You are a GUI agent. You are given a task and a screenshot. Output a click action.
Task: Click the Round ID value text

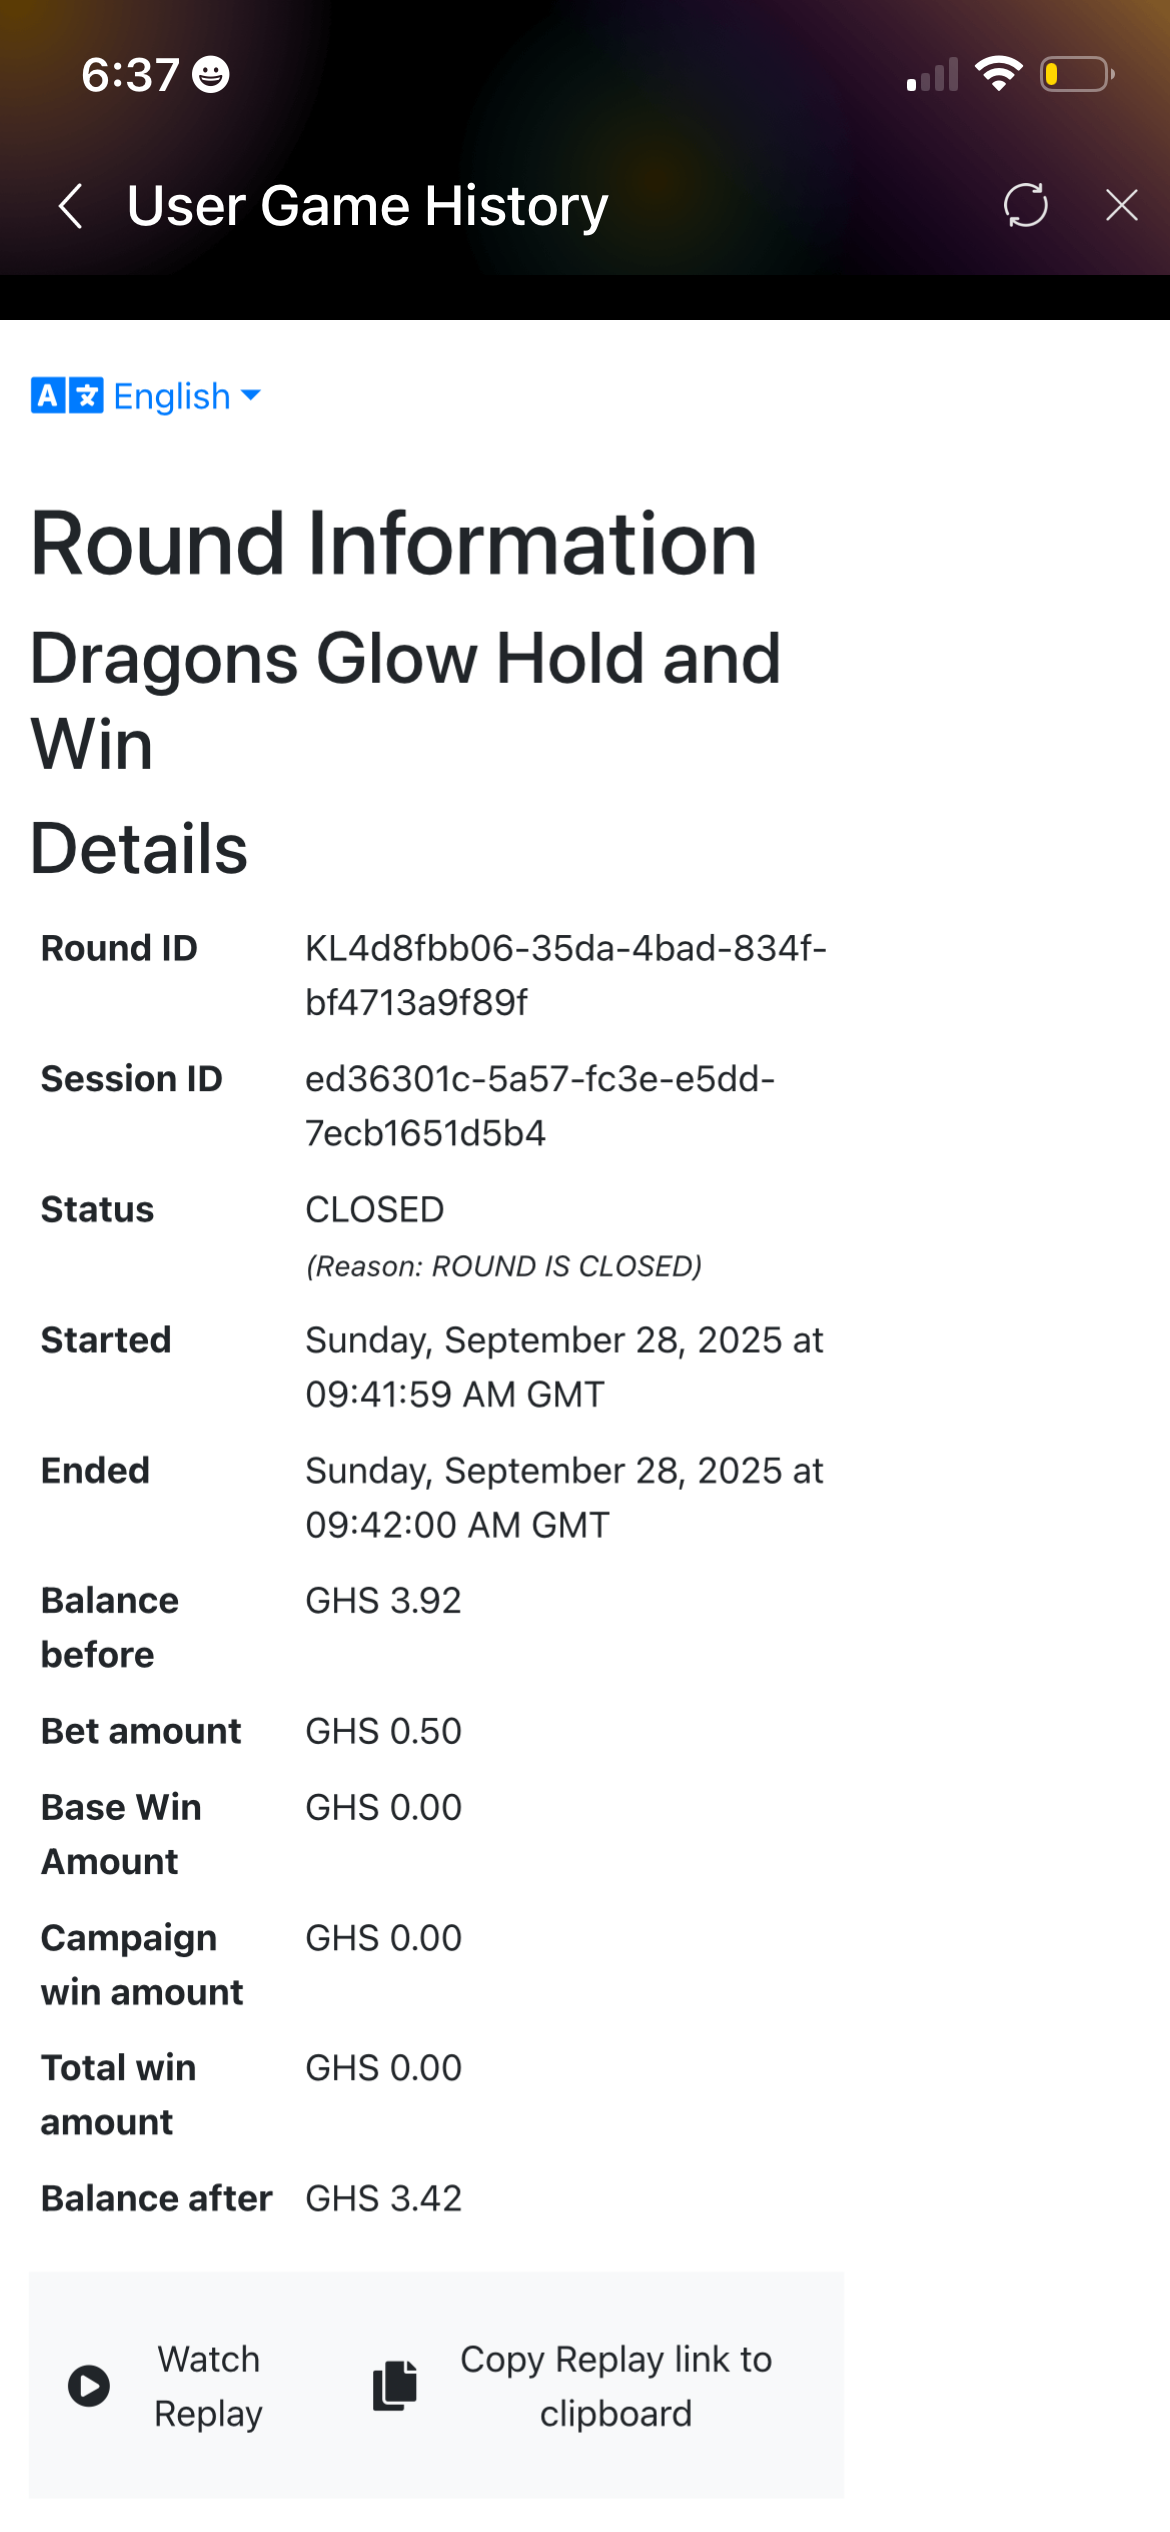coord(565,975)
